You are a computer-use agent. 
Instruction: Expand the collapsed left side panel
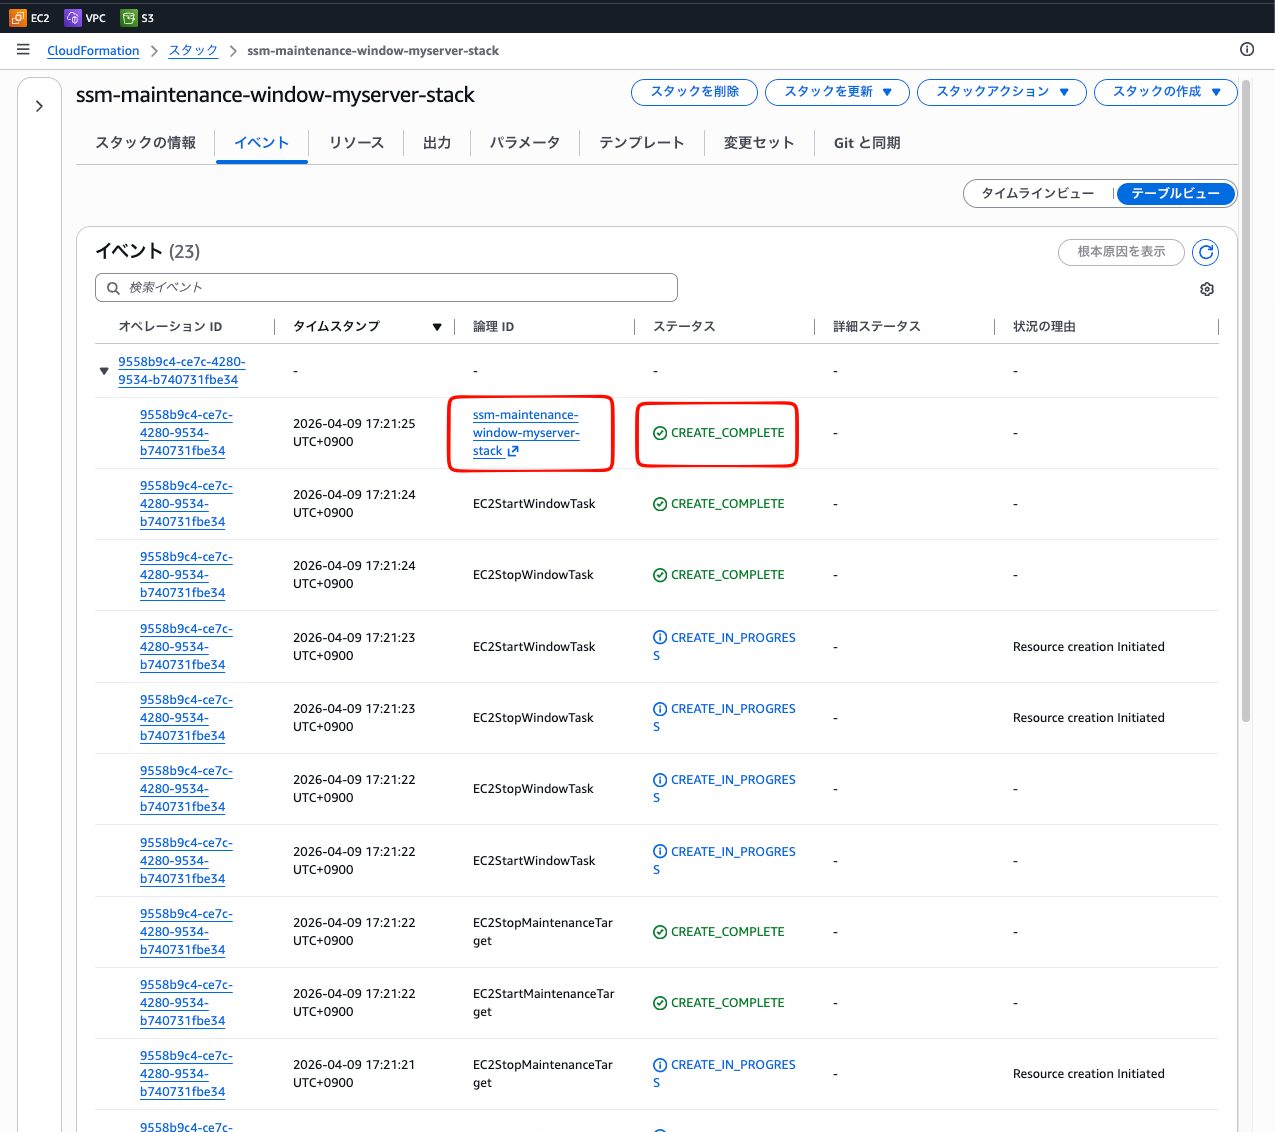click(39, 106)
